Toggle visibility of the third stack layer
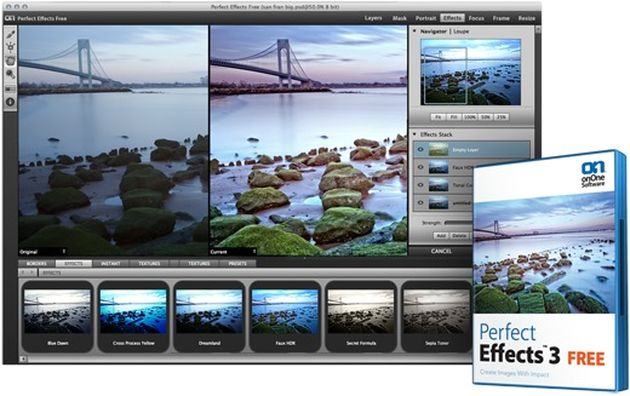Viewport: 630px width, 396px height. (420, 185)
